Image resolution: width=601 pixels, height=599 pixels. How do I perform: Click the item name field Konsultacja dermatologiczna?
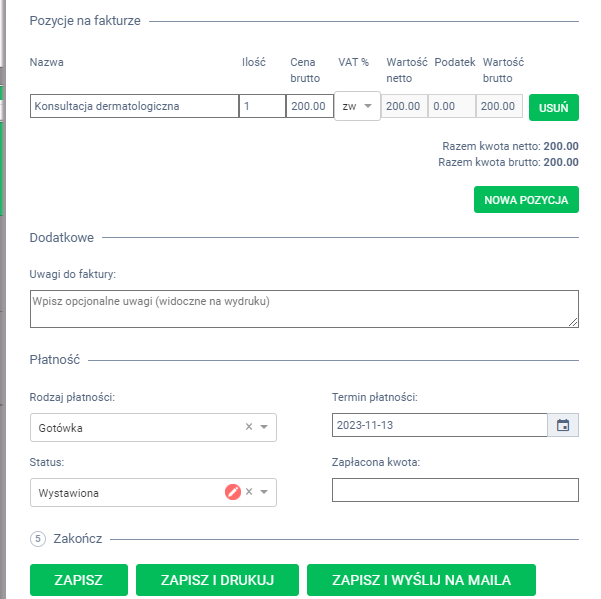pos(134,106)
